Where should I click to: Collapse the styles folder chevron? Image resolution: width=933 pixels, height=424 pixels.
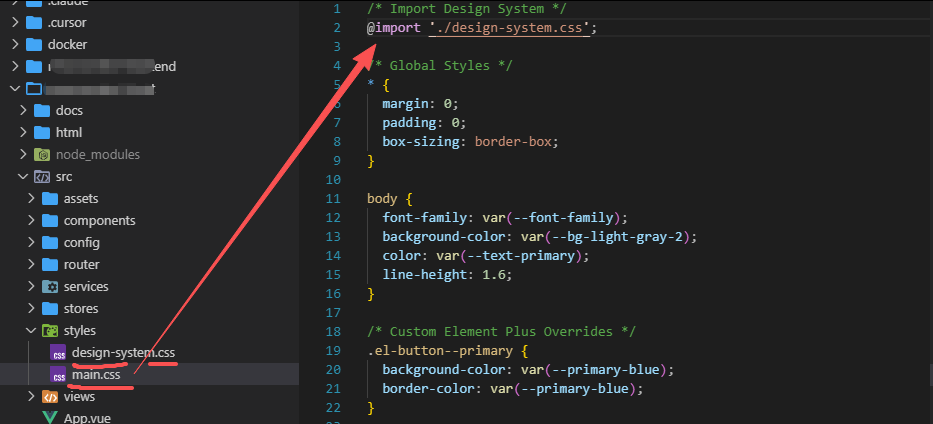point(31,331)
